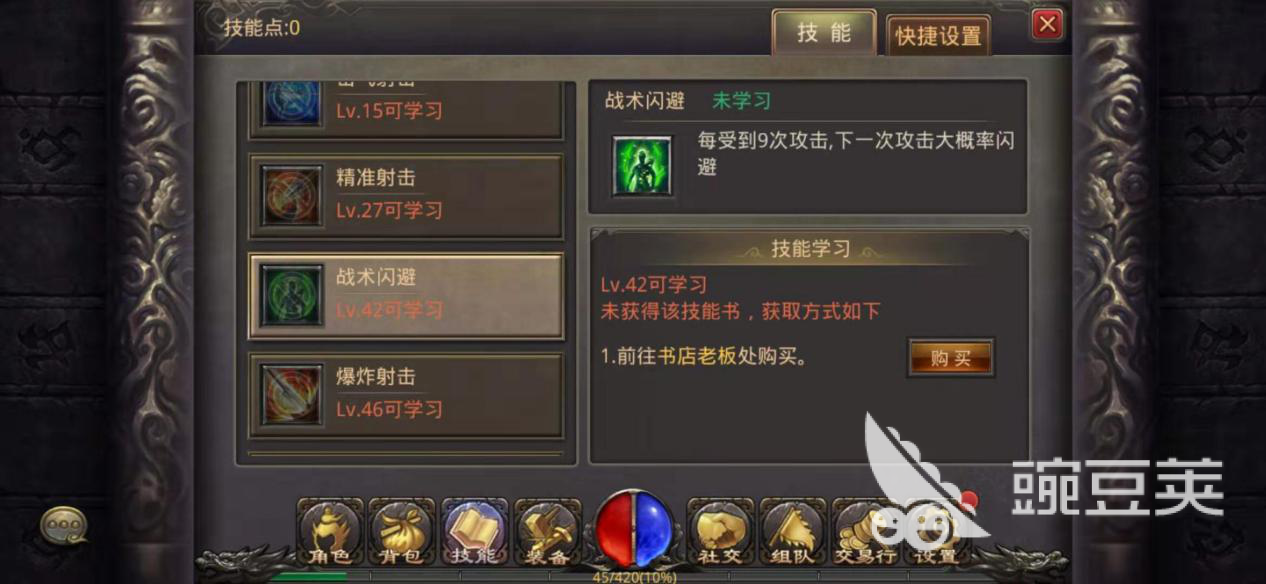Close the skill panel with X
The width and height of the screenshot is (1266, 584).
pyautogui.click(x=1047, y=24)
